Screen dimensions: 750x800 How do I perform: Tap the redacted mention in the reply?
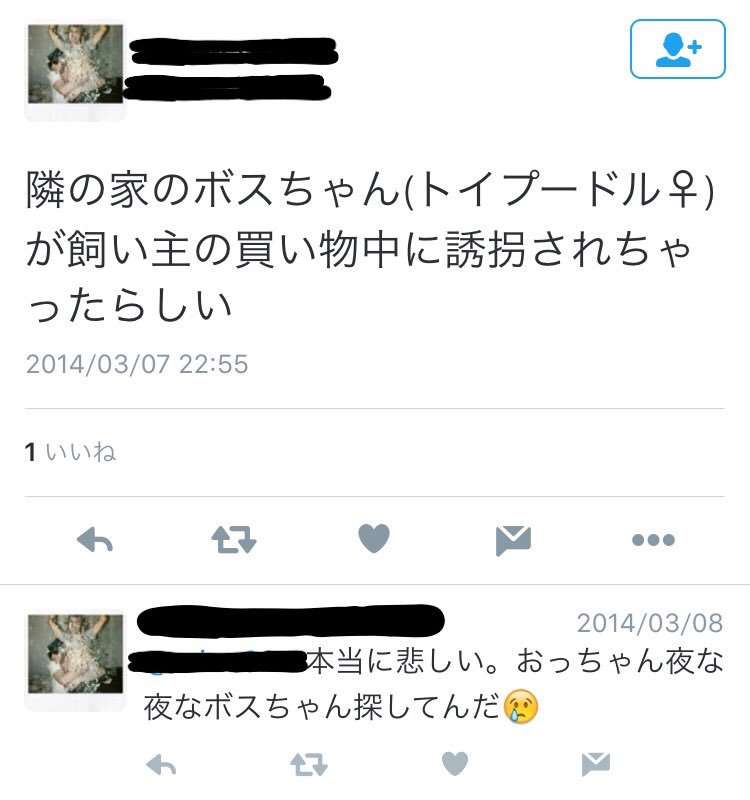[217, 662]
